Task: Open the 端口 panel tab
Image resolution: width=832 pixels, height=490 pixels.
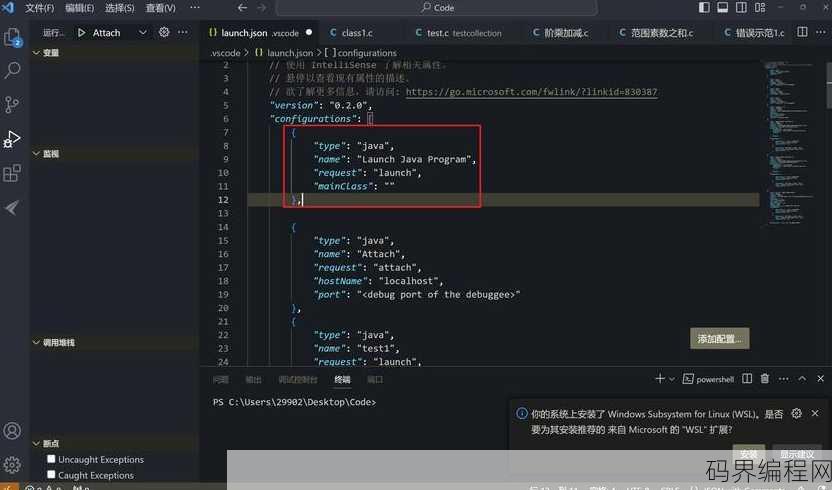Action: tap(375, 380)
